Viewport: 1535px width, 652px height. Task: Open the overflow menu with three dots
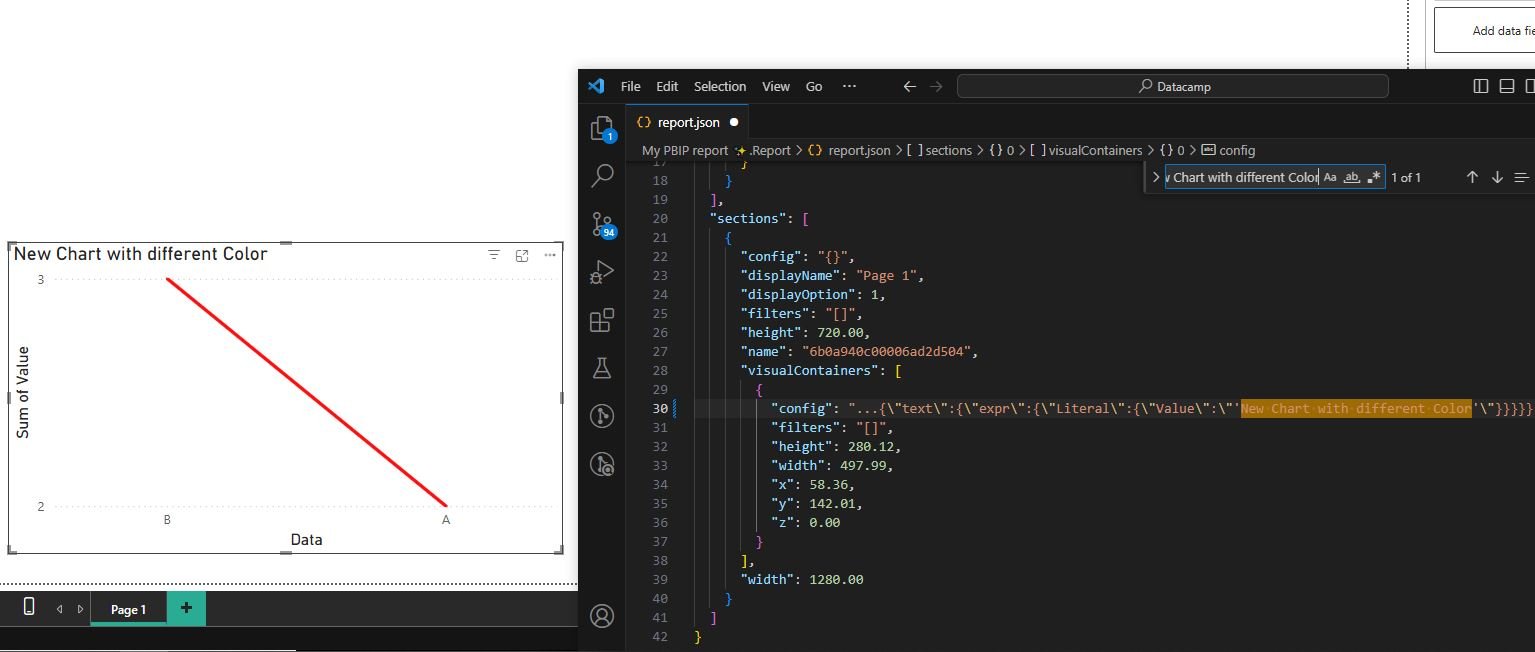click(849, 86)
